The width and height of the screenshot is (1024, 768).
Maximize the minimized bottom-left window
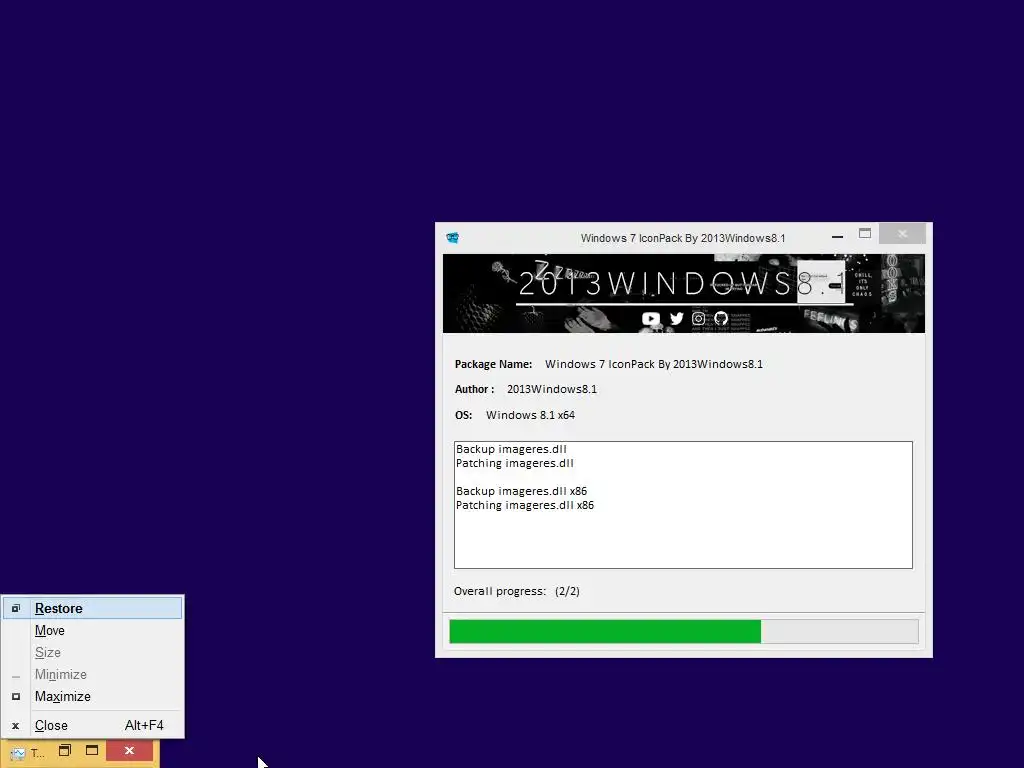(x=92, y=750)
